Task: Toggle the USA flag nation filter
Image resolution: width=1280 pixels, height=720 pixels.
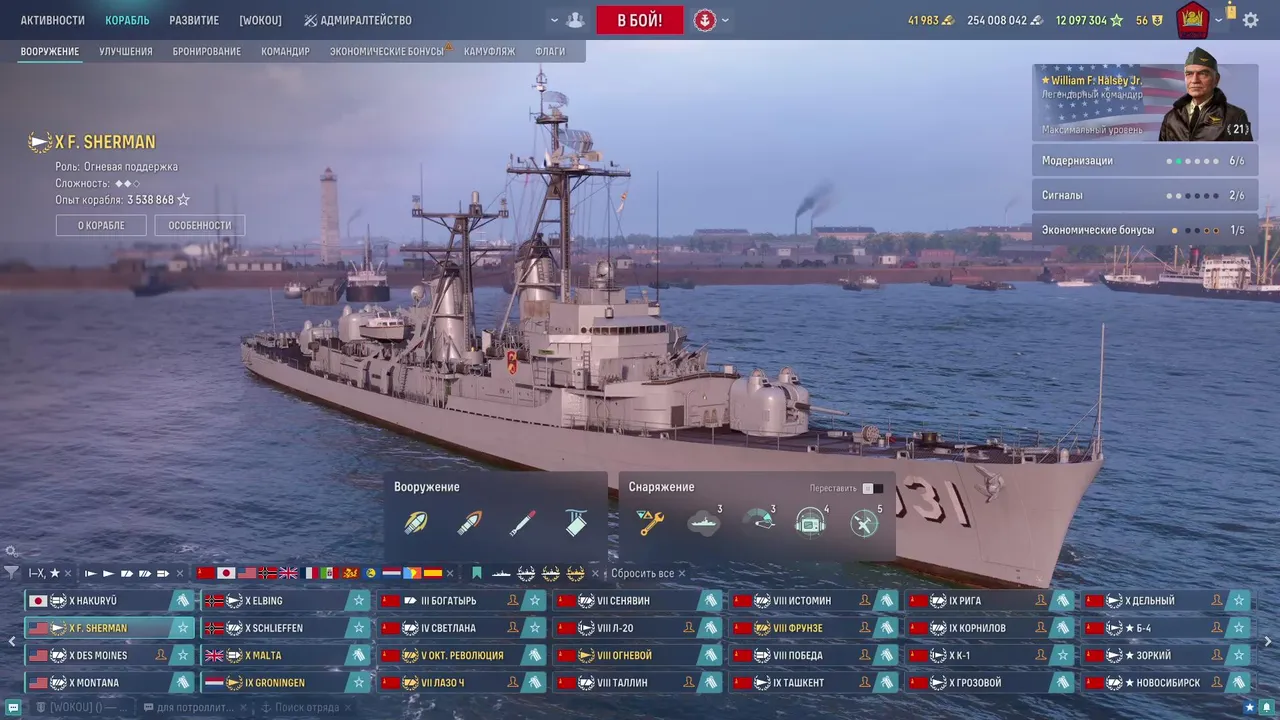Action: 247,573
